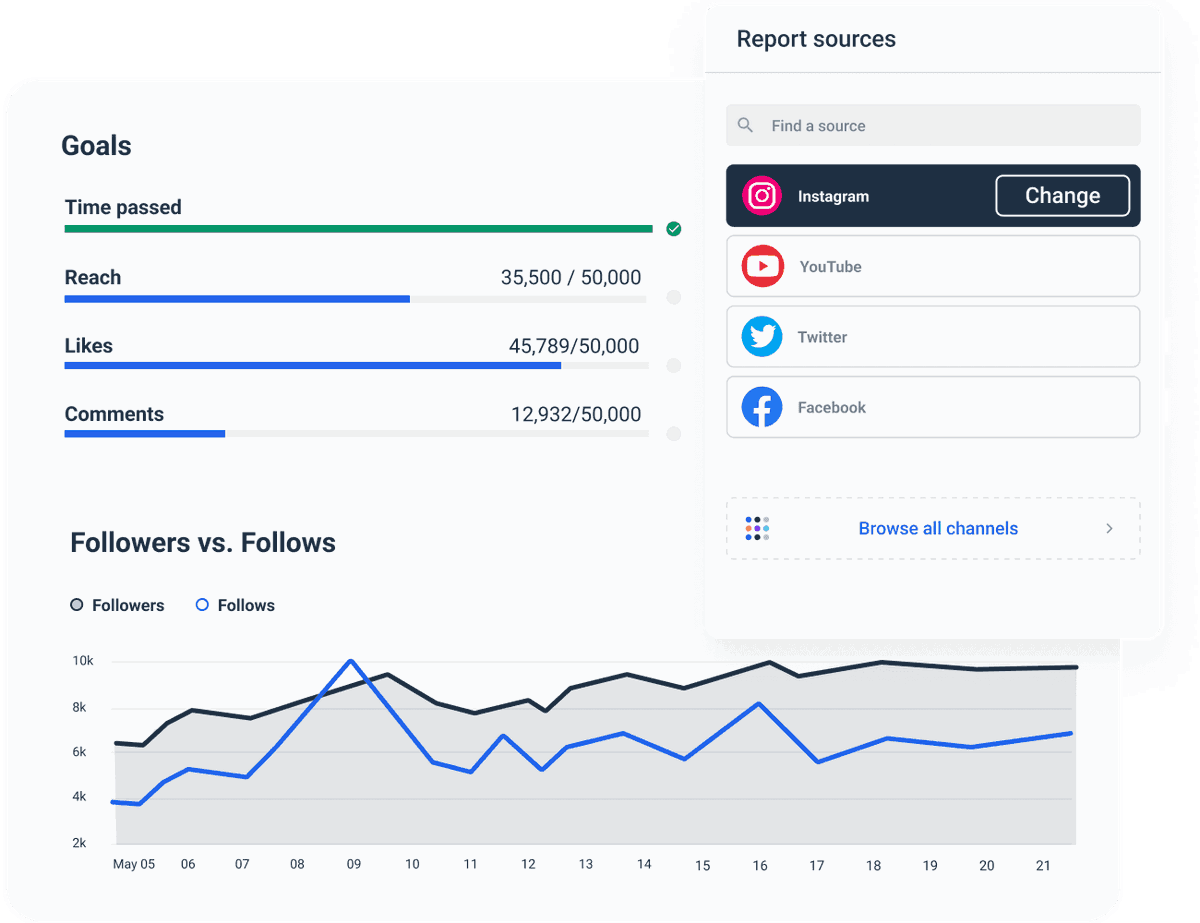
Task: Open Browse all channels link
Action: (938, 528)
